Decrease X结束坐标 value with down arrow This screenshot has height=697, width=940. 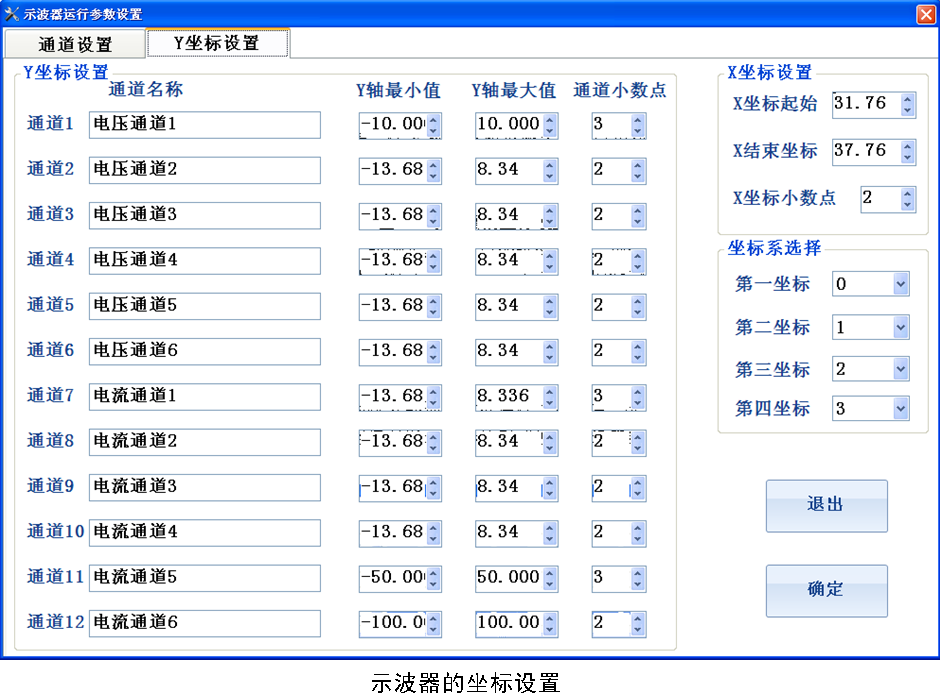pos(907,157)
